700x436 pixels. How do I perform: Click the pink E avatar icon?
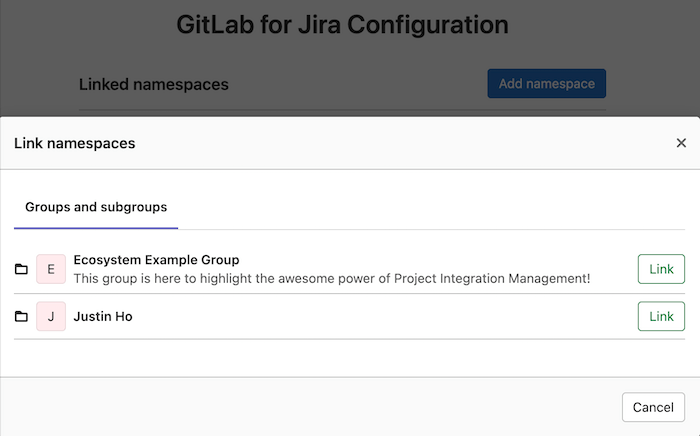pyautogui.click(x=51, y=269)
